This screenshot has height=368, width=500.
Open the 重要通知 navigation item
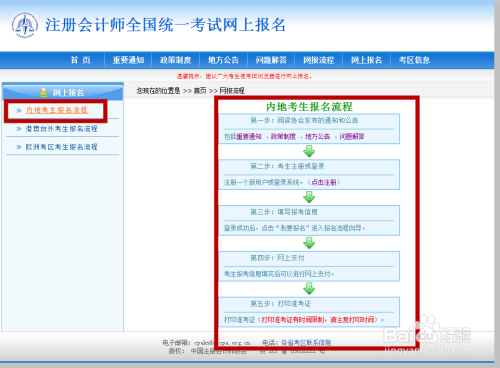[x=128, y=60]
